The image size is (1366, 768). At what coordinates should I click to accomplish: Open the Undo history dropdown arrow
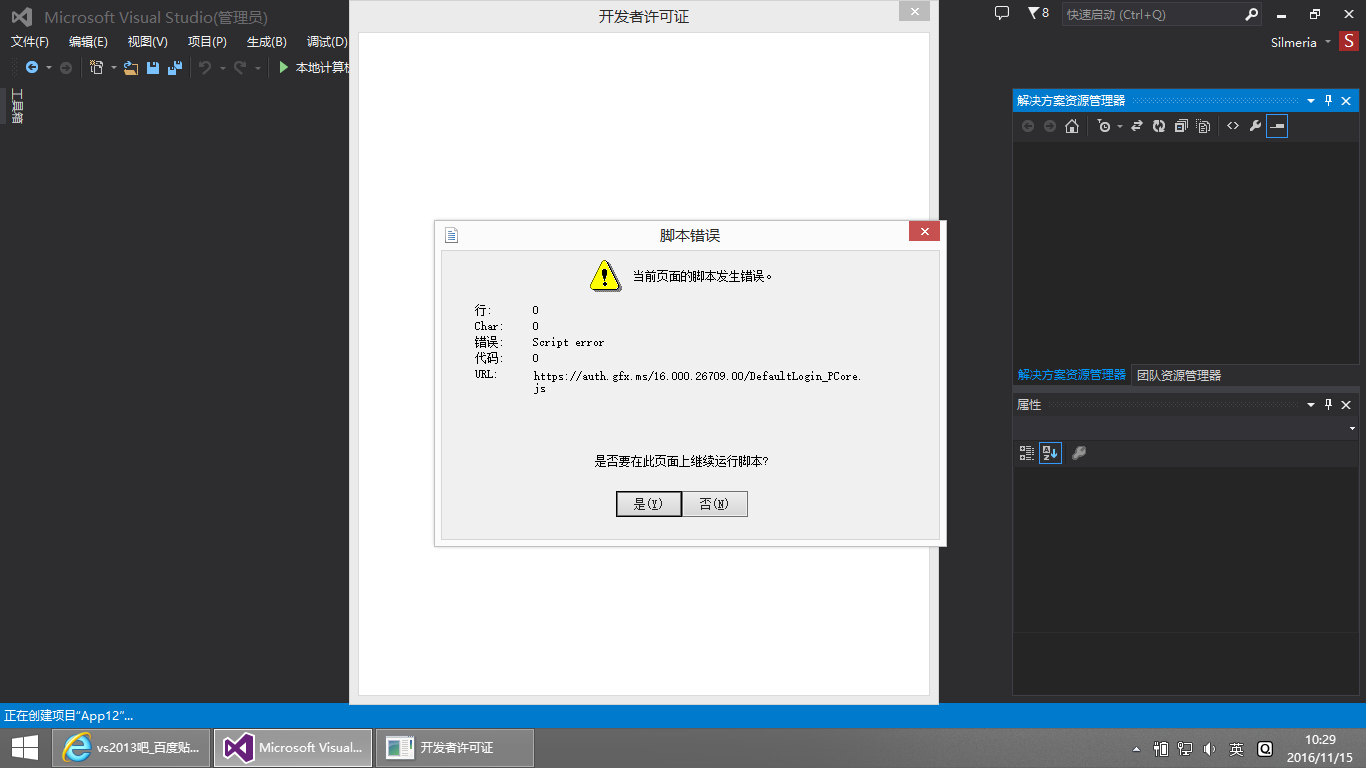tap(221, 67)
